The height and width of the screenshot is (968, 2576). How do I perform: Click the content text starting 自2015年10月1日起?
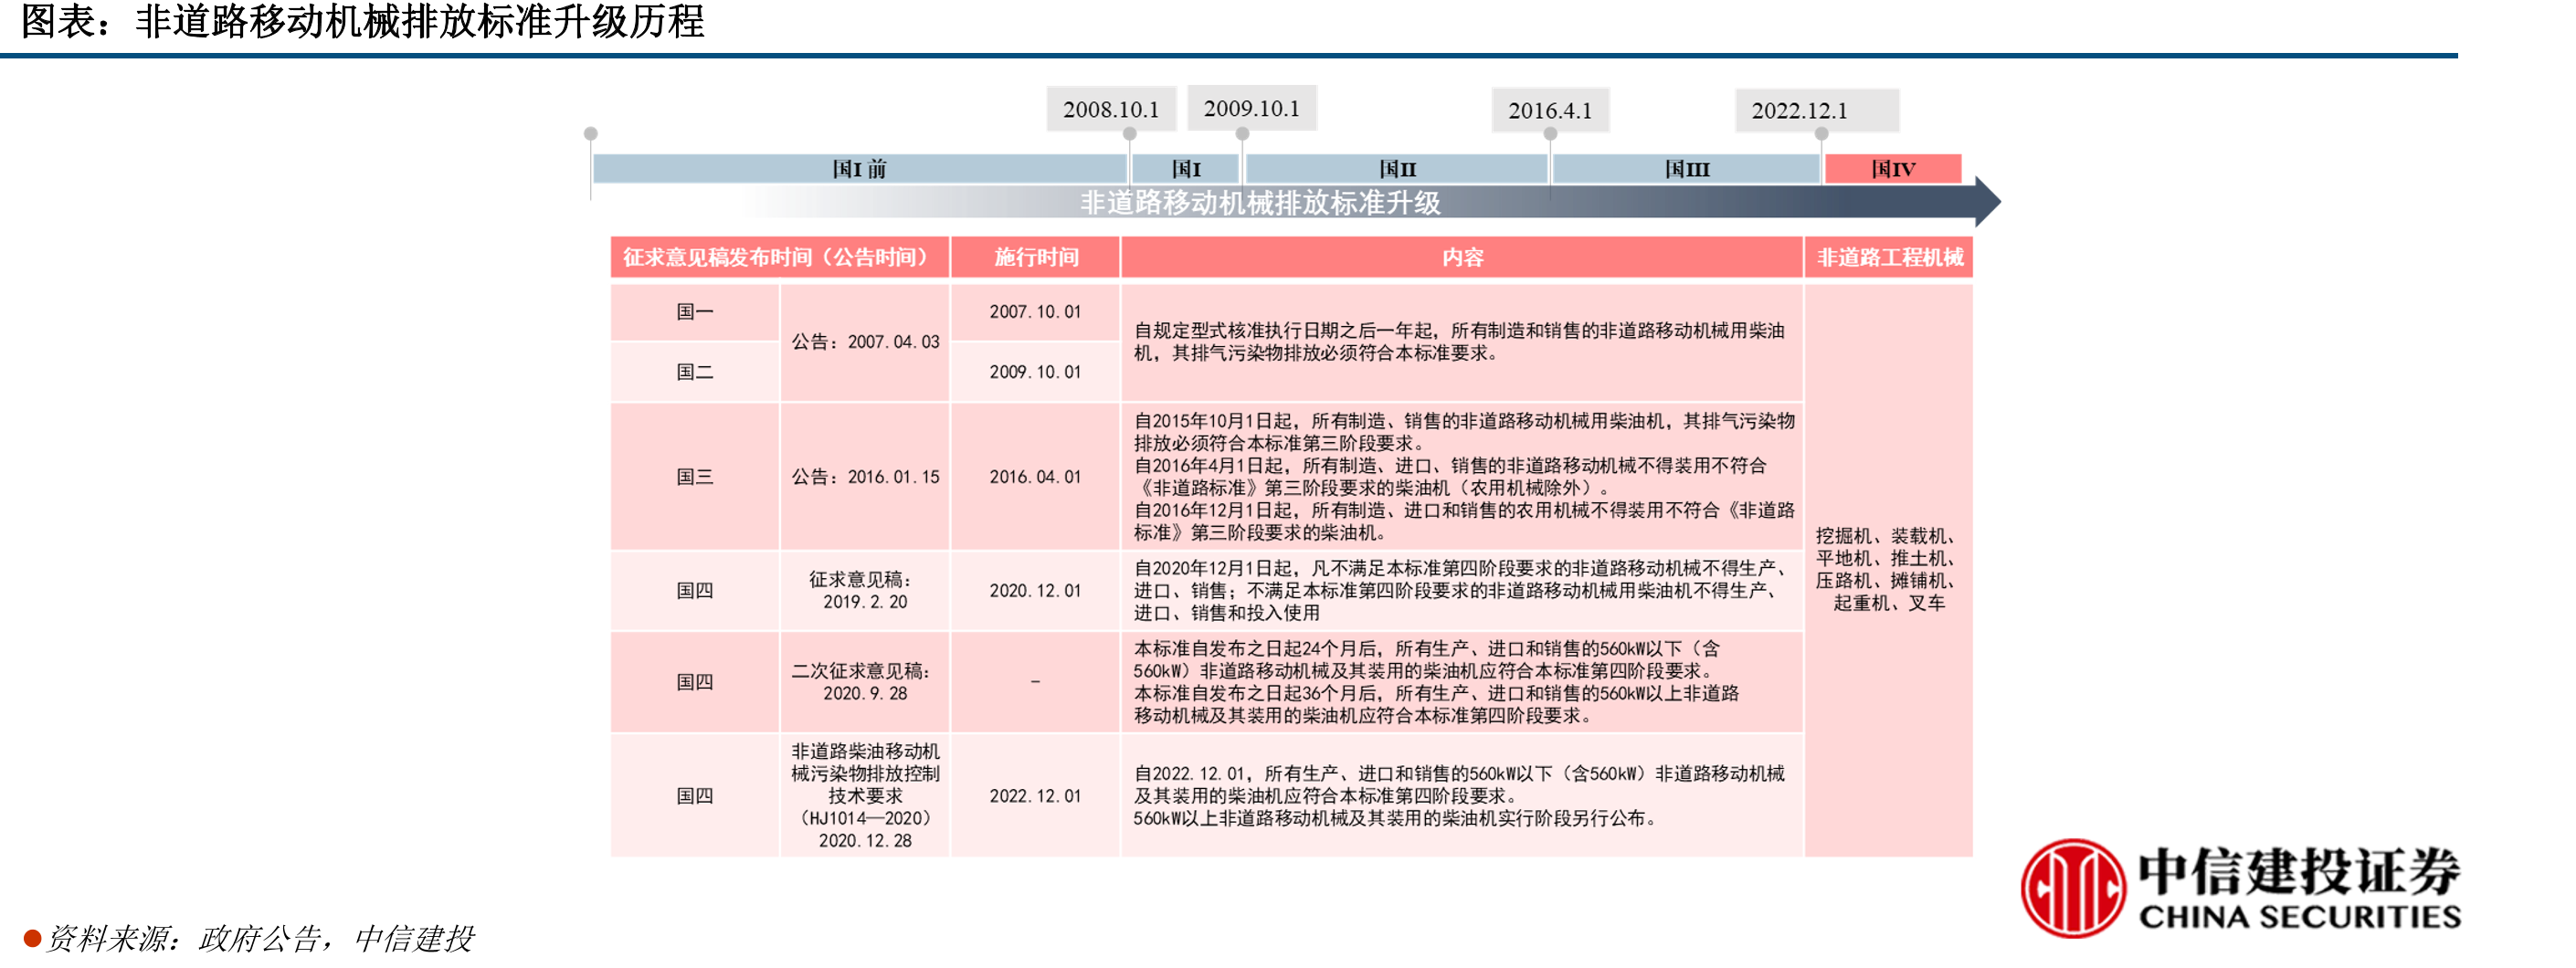[1464, 477]
